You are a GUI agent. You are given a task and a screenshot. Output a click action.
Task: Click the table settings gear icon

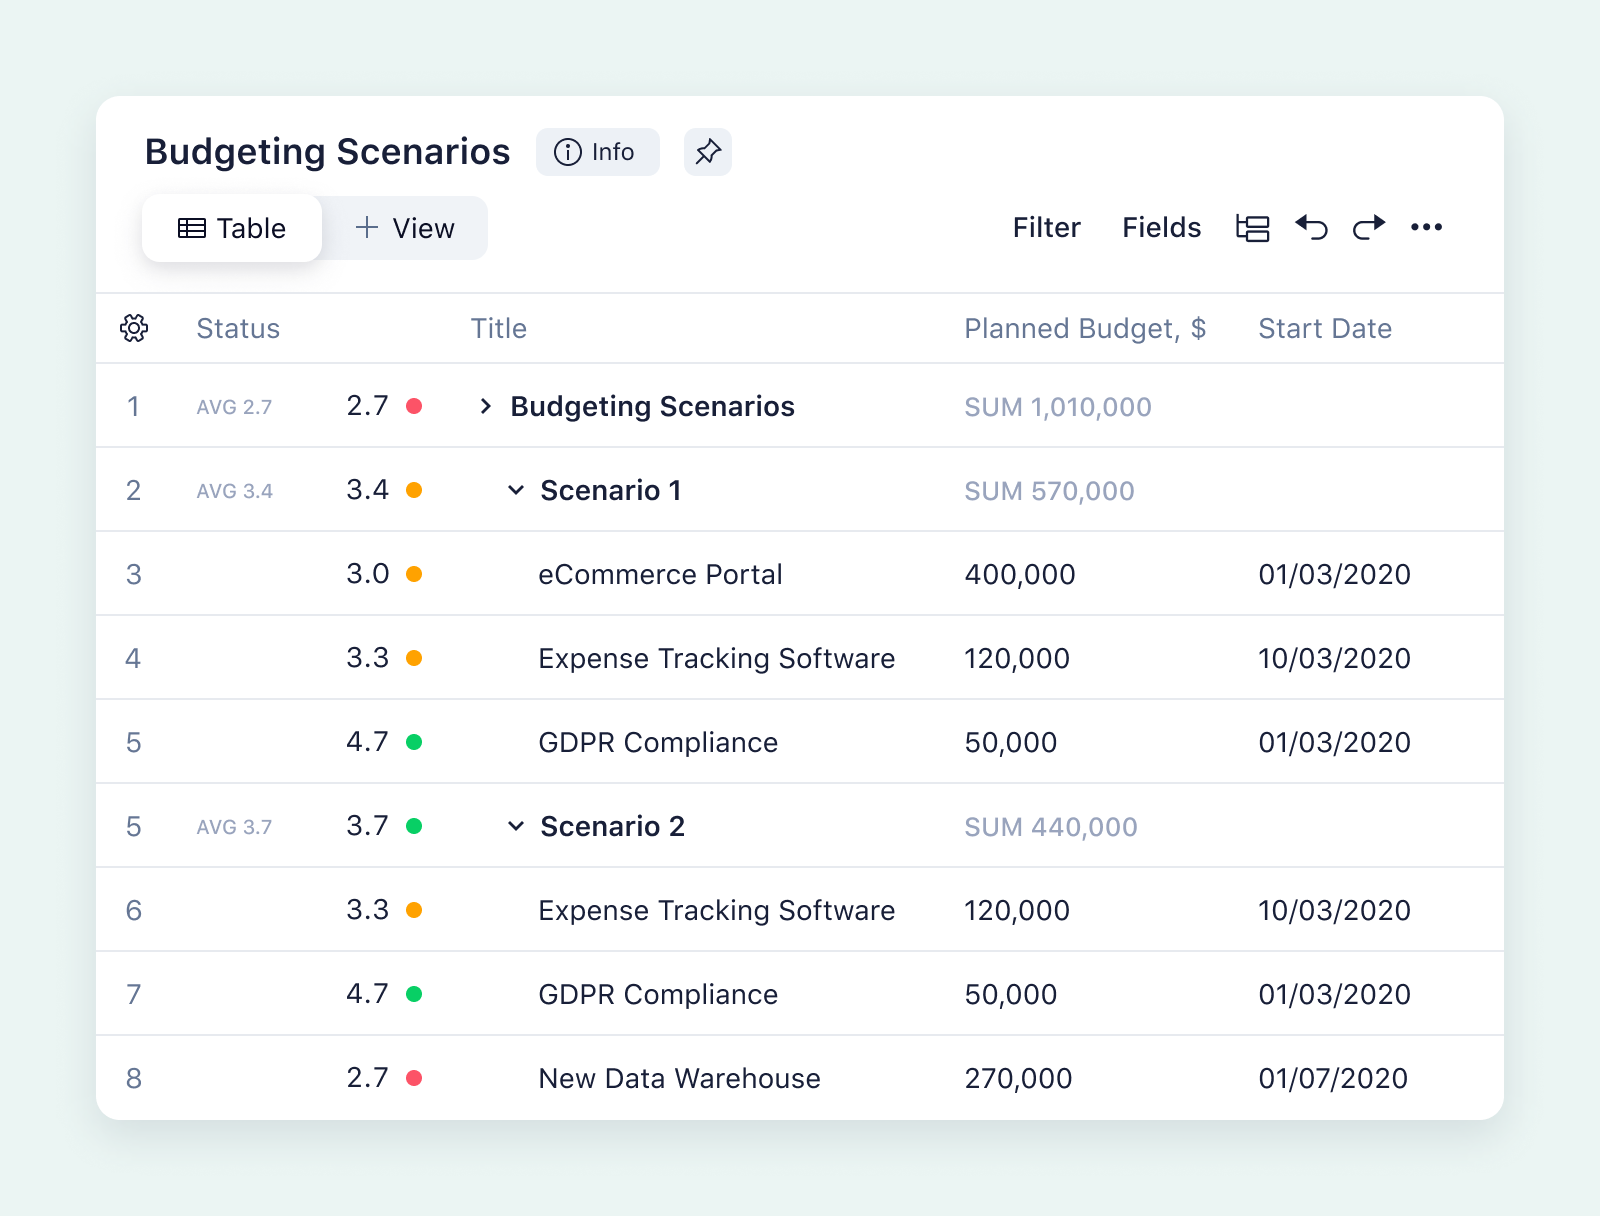coord(134,328)
